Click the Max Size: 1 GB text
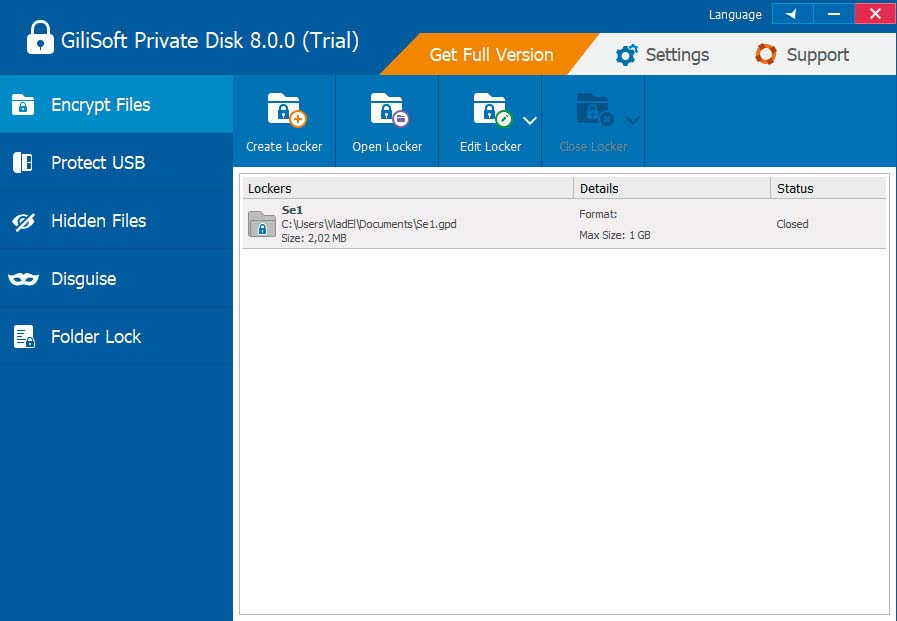The height and width of the screenshot is (621, 897). (615, 235)
